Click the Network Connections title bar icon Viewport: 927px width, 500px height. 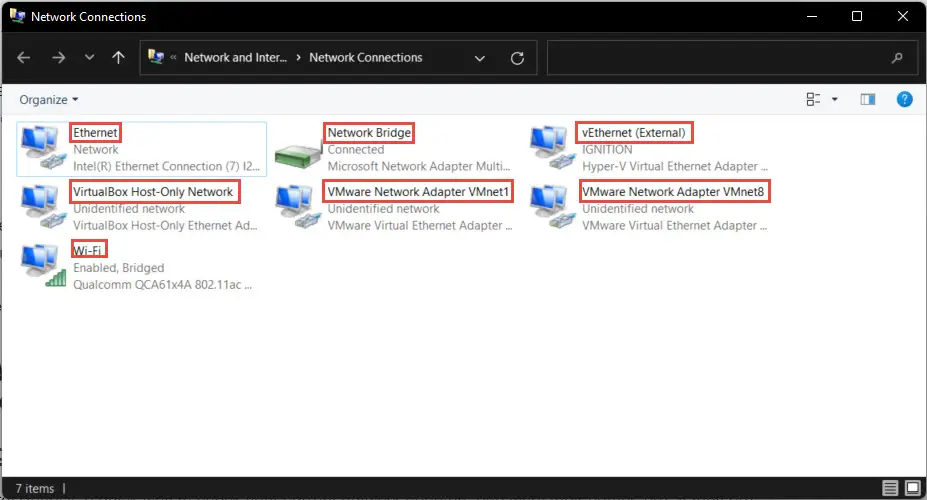tap(17, 16)
